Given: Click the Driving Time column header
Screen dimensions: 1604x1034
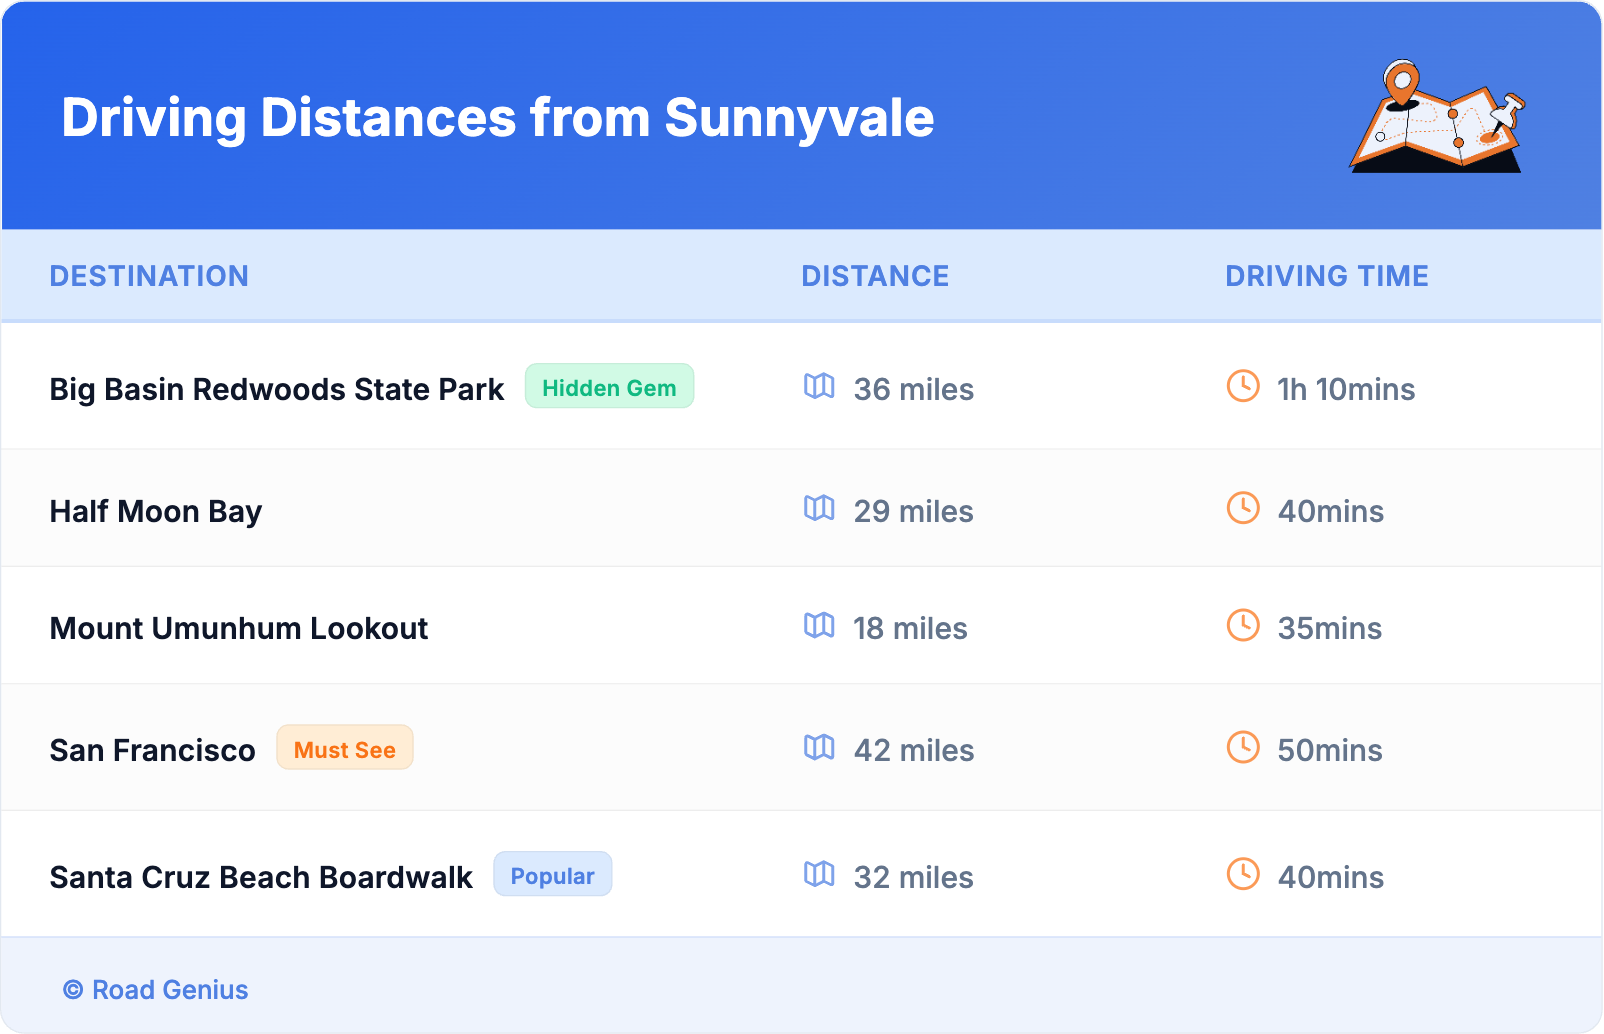Looking at the screenshot, I should coord(1327,276).
